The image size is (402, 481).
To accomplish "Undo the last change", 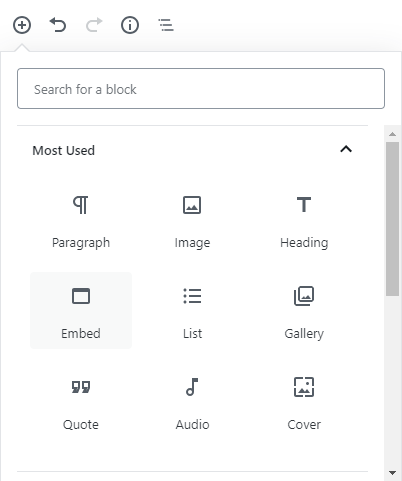I will tap(58, 25).
